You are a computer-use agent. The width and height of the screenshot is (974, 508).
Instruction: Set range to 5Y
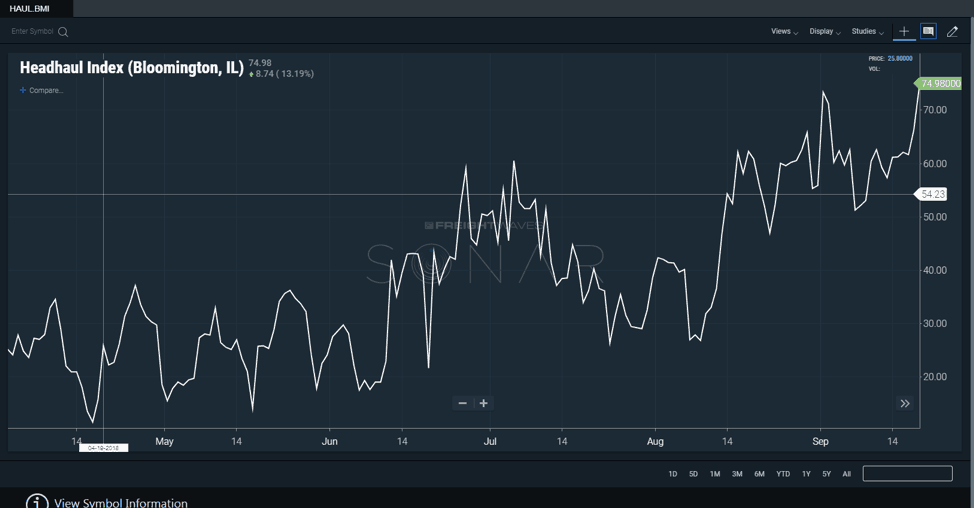(x=826, y=474)
